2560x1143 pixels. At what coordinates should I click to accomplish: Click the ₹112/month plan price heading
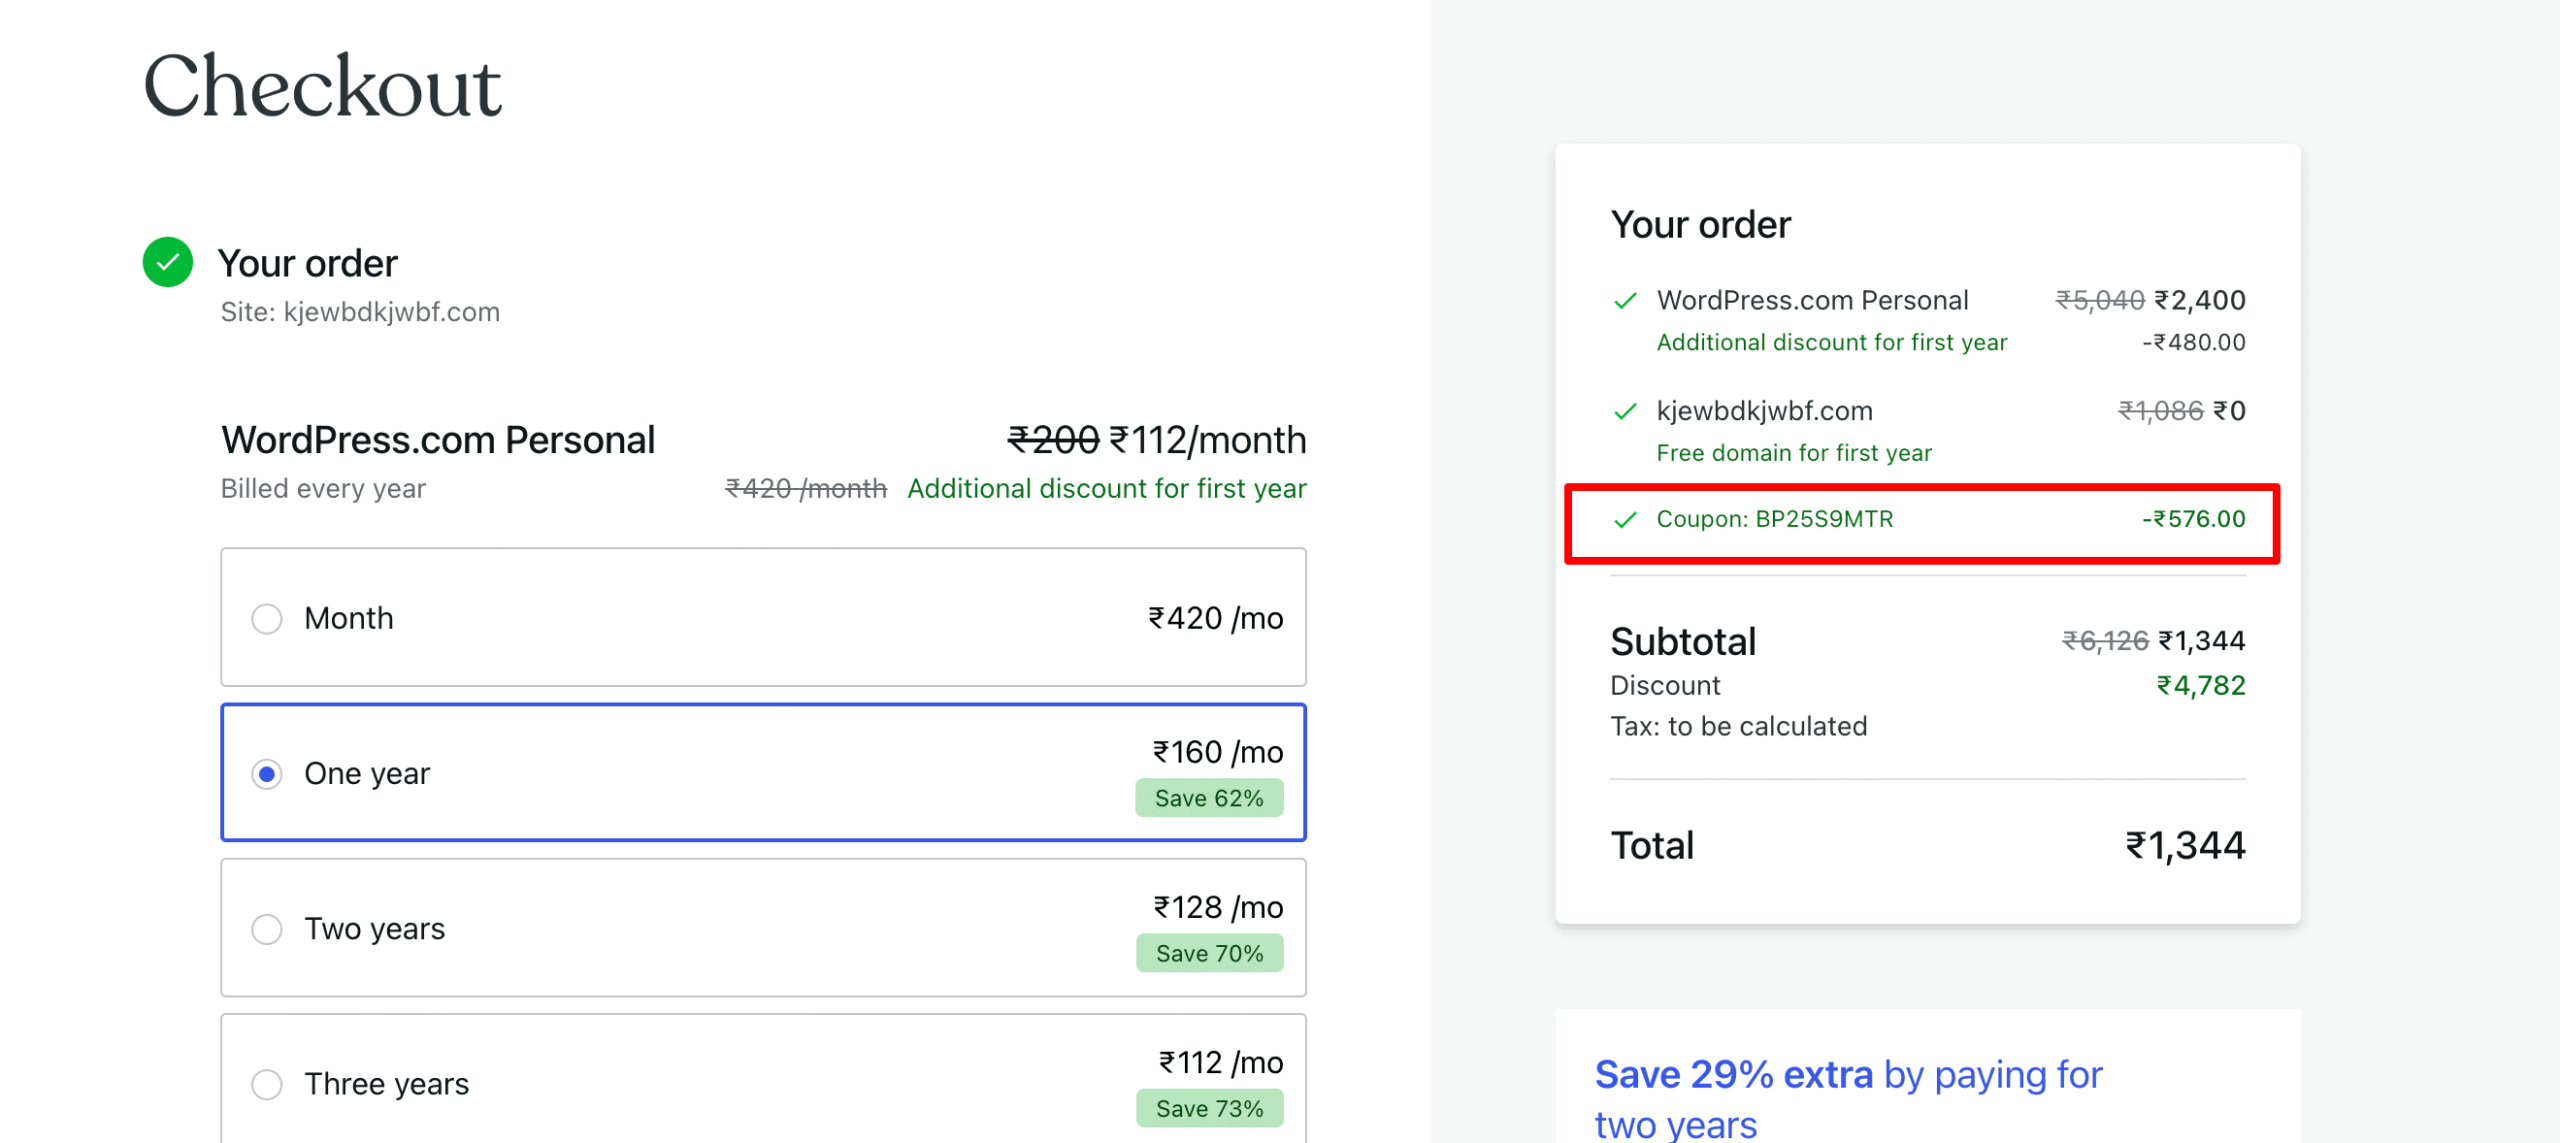1208,440
